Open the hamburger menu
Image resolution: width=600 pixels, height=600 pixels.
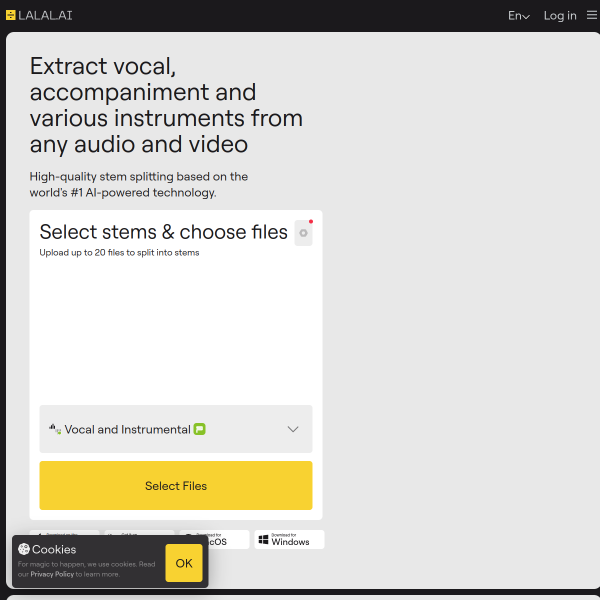[x=592, y=15]
